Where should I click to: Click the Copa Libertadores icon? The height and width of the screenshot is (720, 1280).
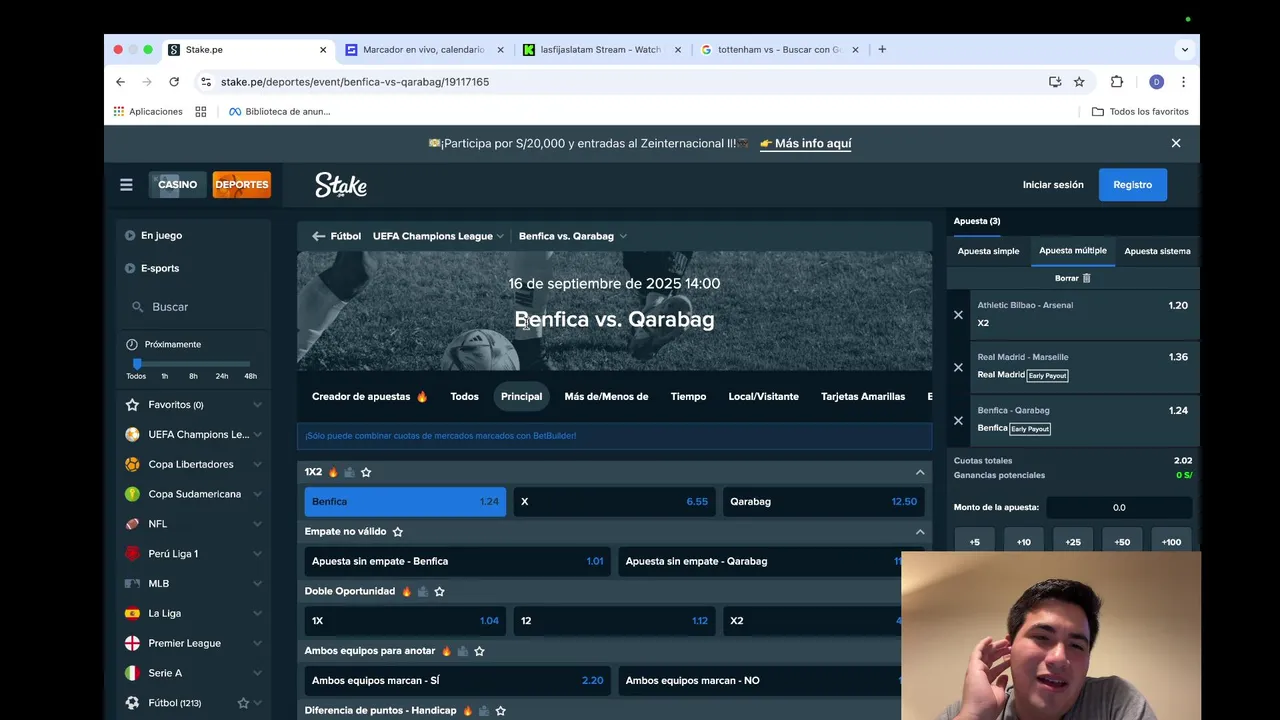pyautogui.click(x=132, y=465)
